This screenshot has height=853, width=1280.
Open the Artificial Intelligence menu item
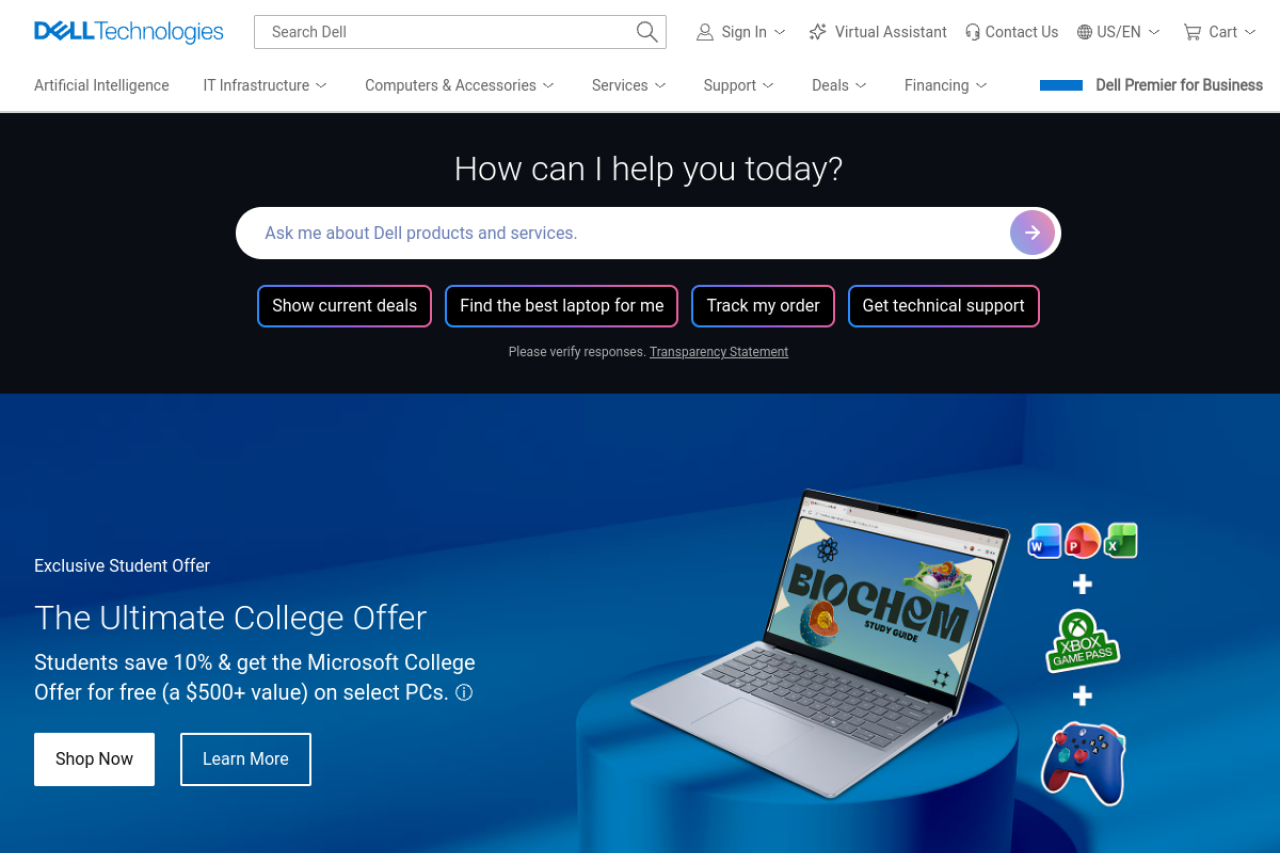click(x=101, y=85)
